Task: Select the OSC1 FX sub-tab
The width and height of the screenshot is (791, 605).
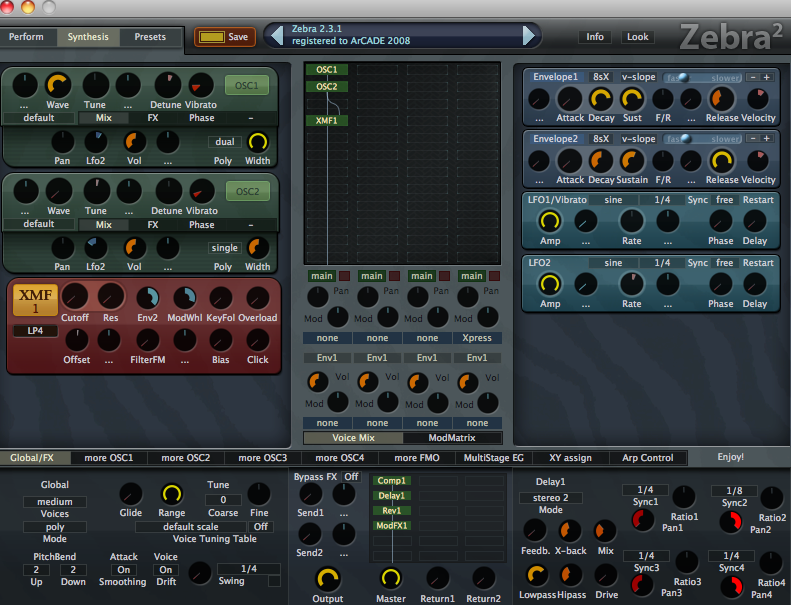Action: coord(153,118)
